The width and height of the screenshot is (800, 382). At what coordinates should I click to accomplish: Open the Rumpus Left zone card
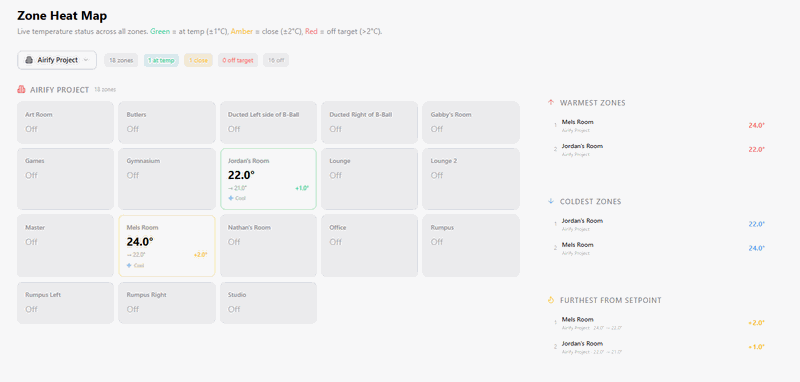point(65,303)
